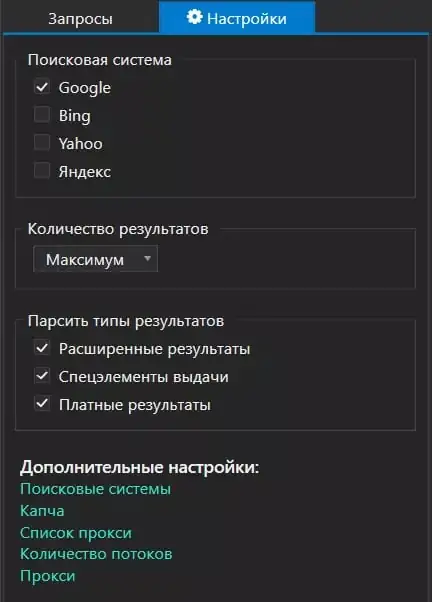Click the Яндекс label text
432x602 pixels.
(85, 172)
